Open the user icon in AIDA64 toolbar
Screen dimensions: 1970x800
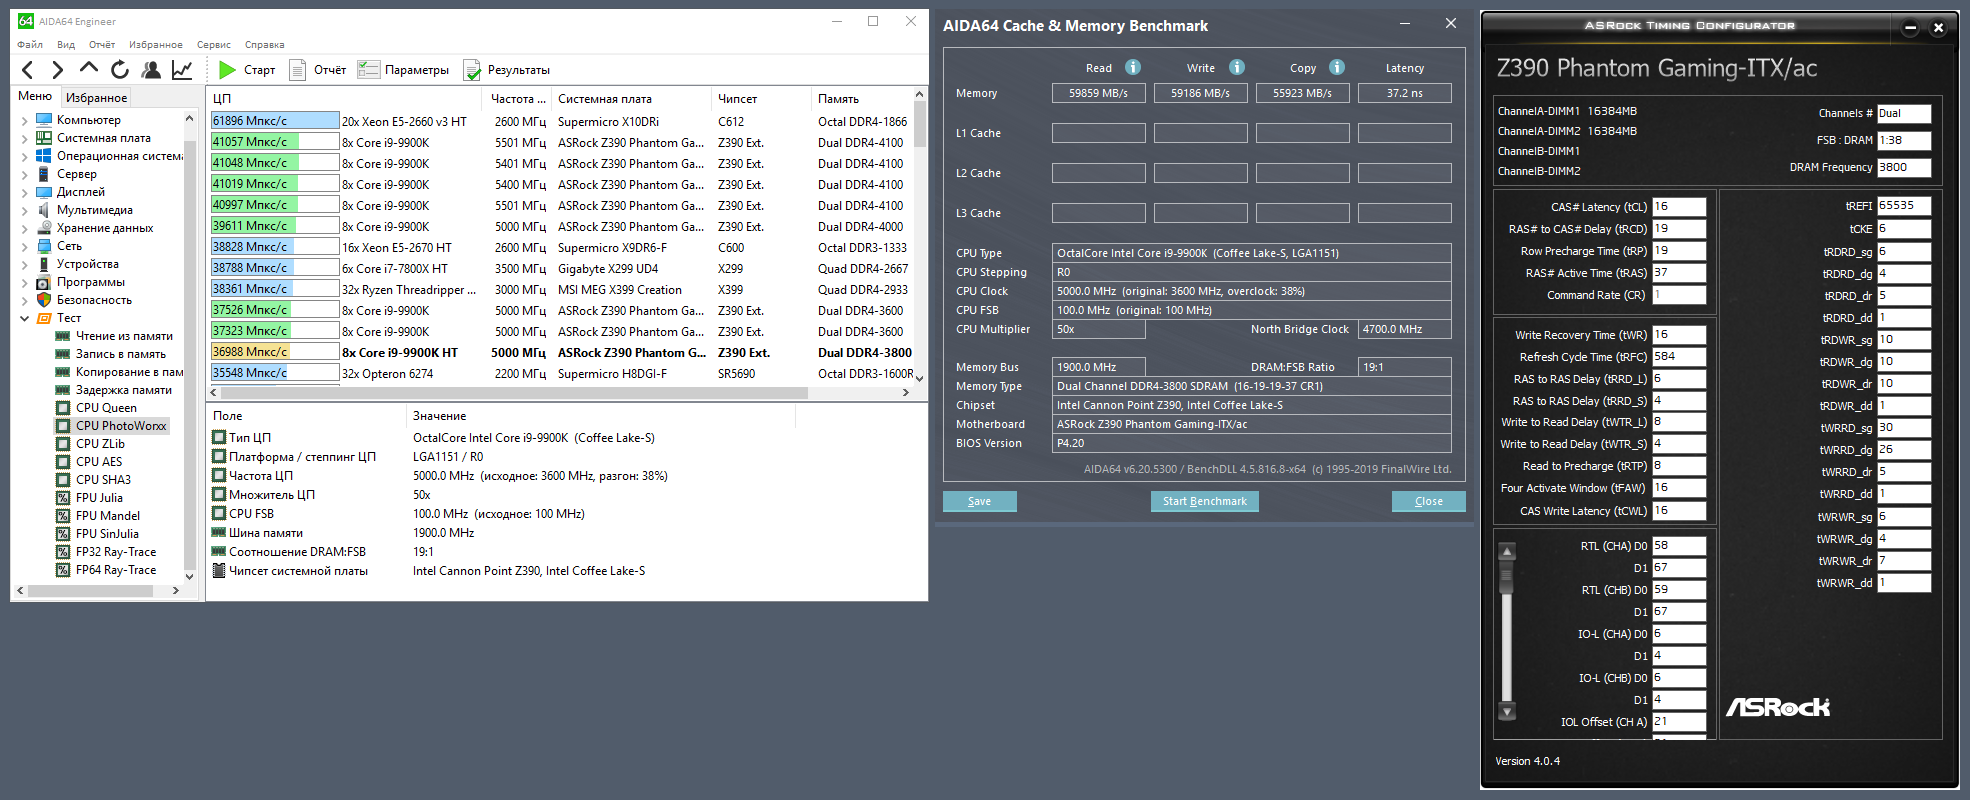[151, 70]
